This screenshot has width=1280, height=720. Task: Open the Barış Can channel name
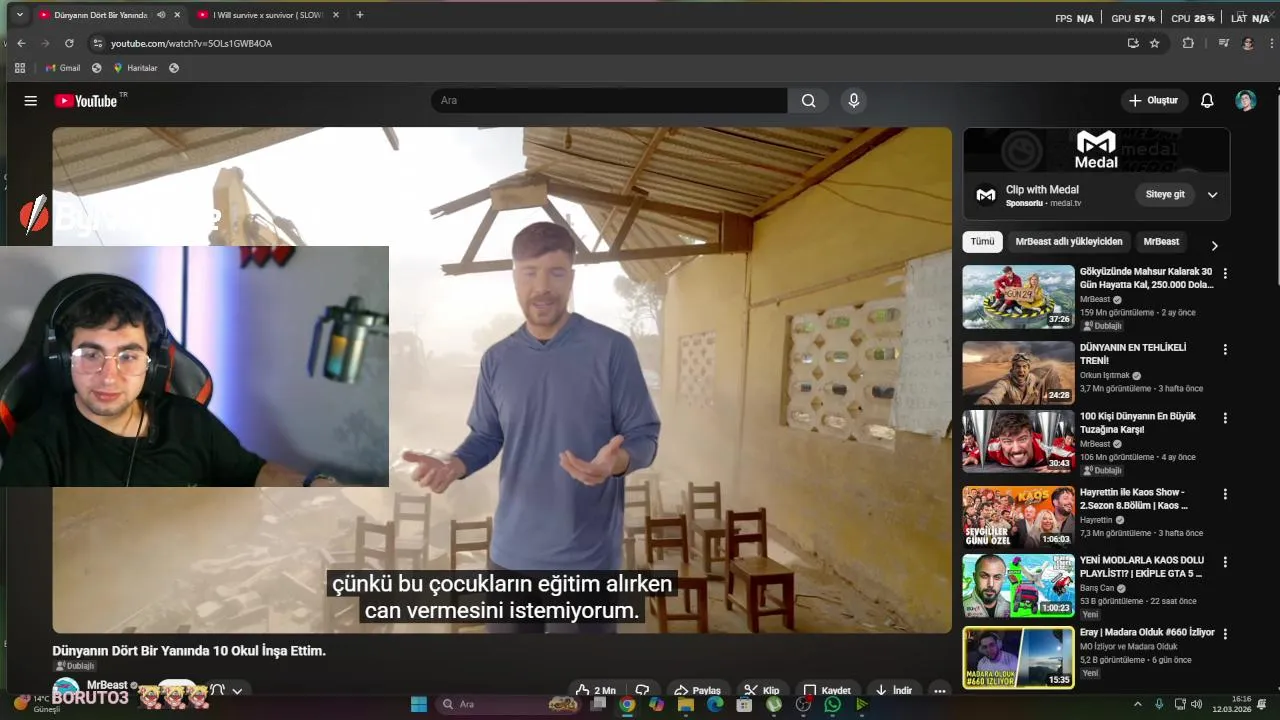click(x=1099, y=588)
